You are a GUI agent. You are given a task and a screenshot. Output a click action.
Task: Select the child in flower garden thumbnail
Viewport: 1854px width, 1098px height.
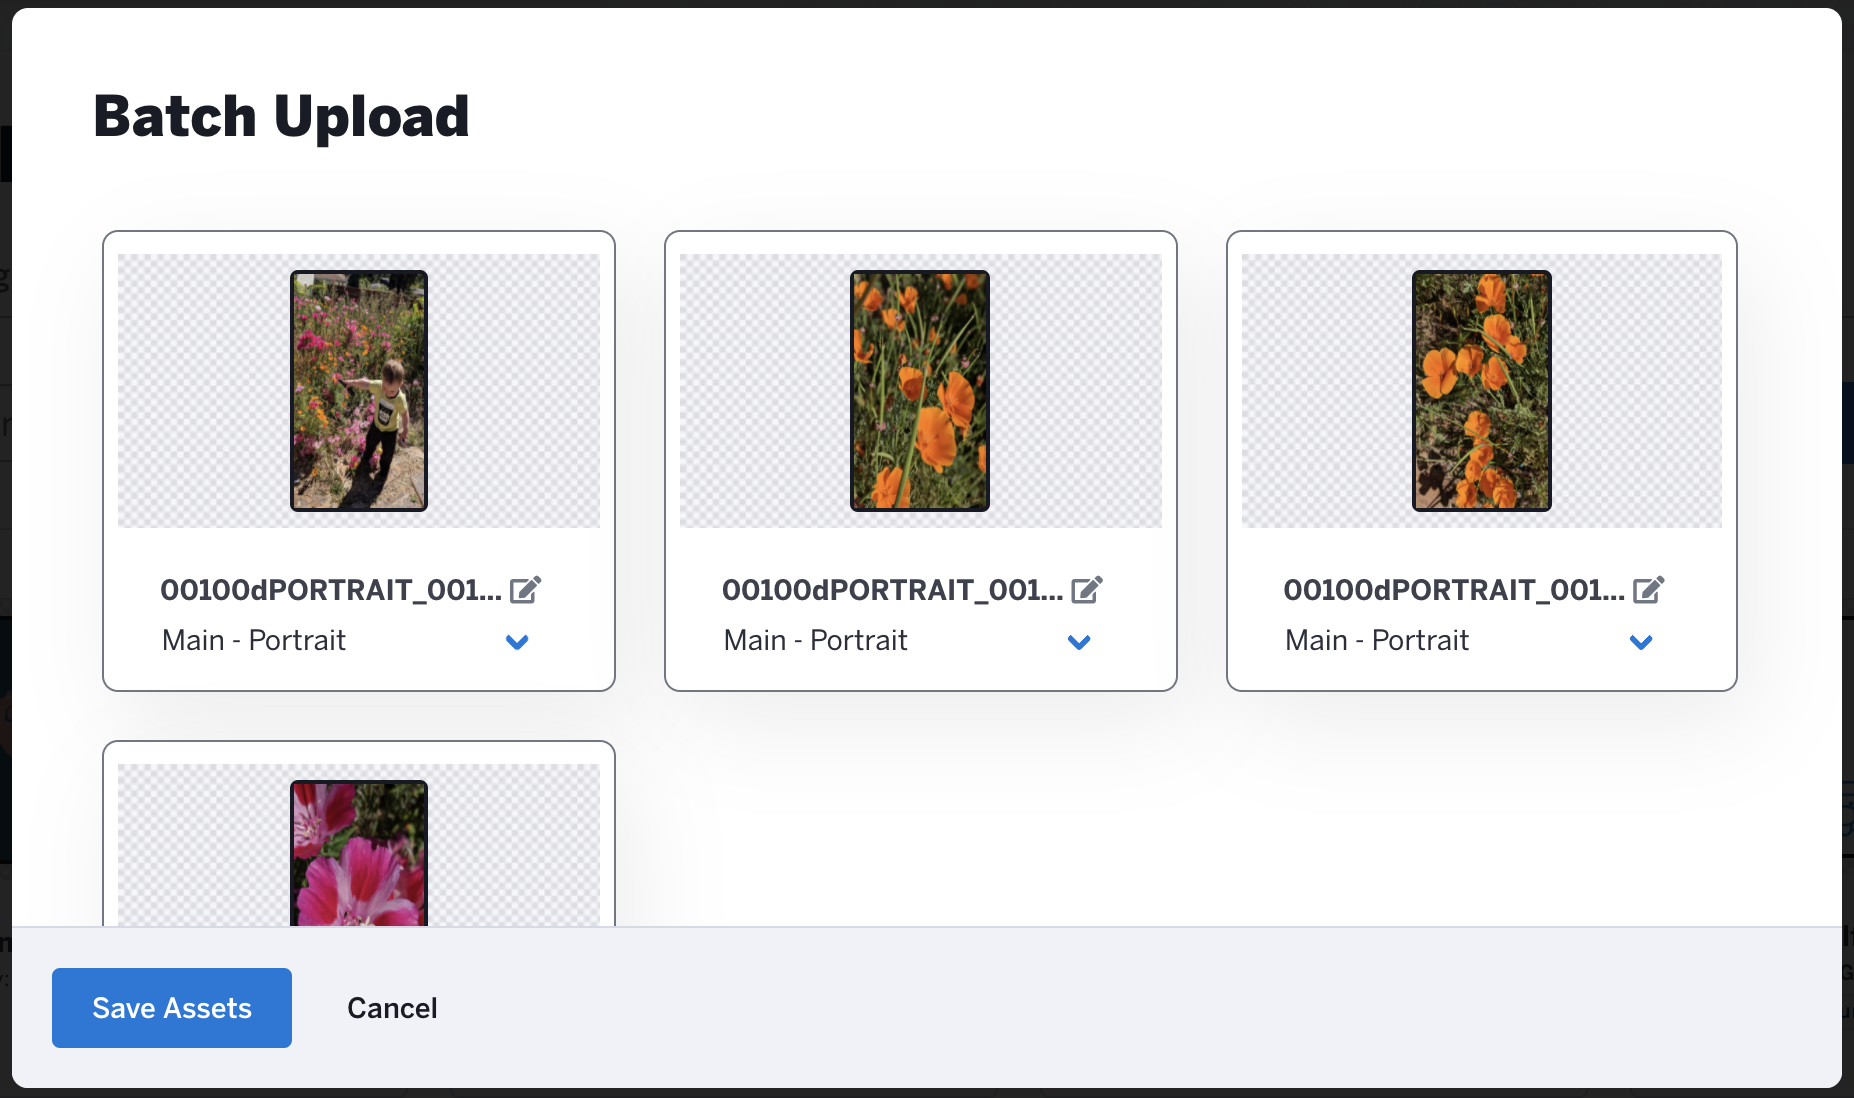tap(359, 391)
